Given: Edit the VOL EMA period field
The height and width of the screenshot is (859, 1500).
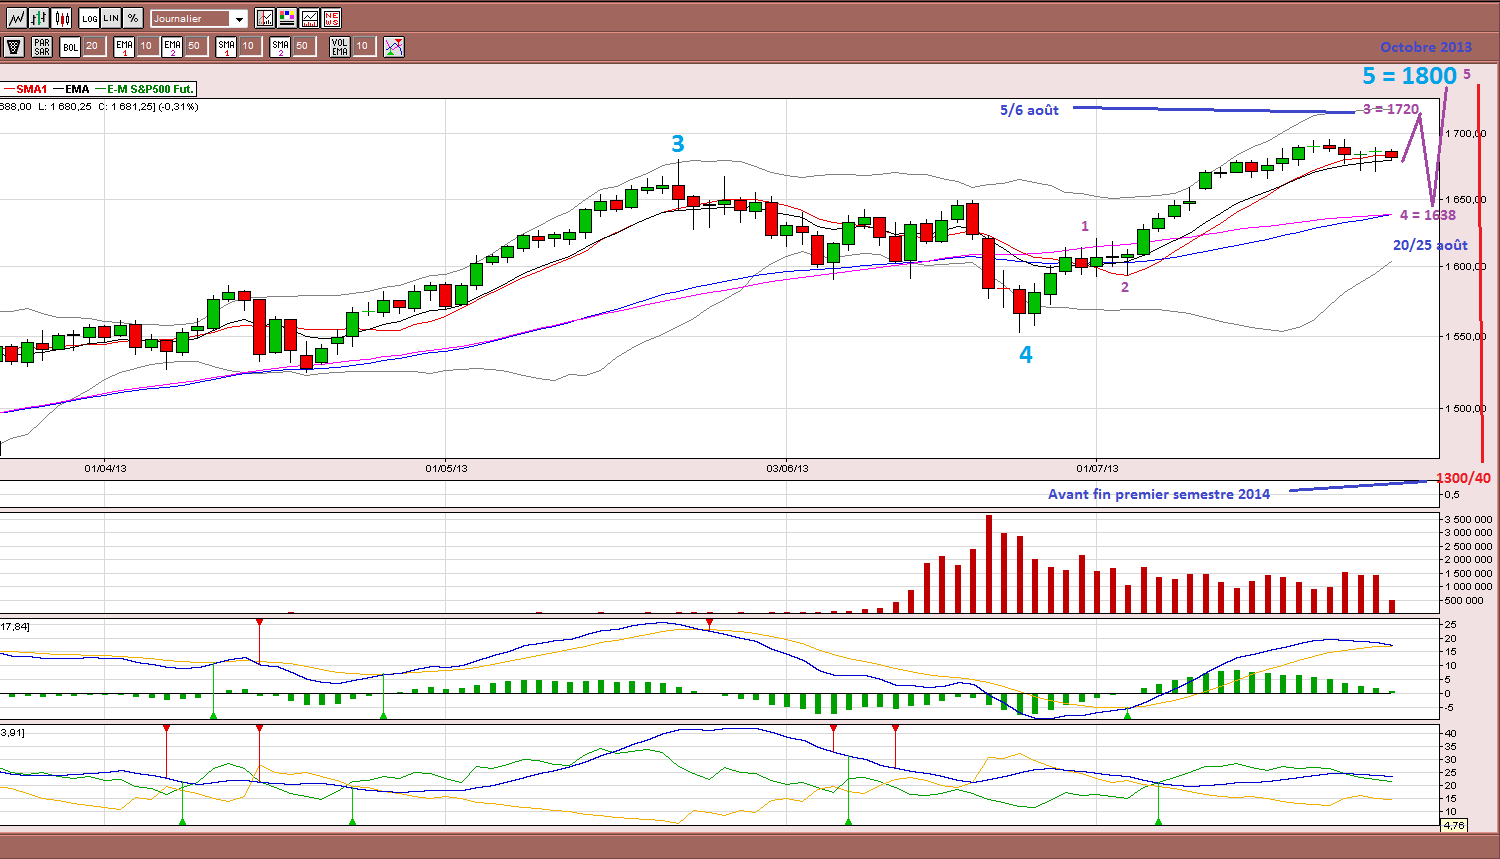Looking at the screenshot, I should pyautogui.click(x=363, y=46).
